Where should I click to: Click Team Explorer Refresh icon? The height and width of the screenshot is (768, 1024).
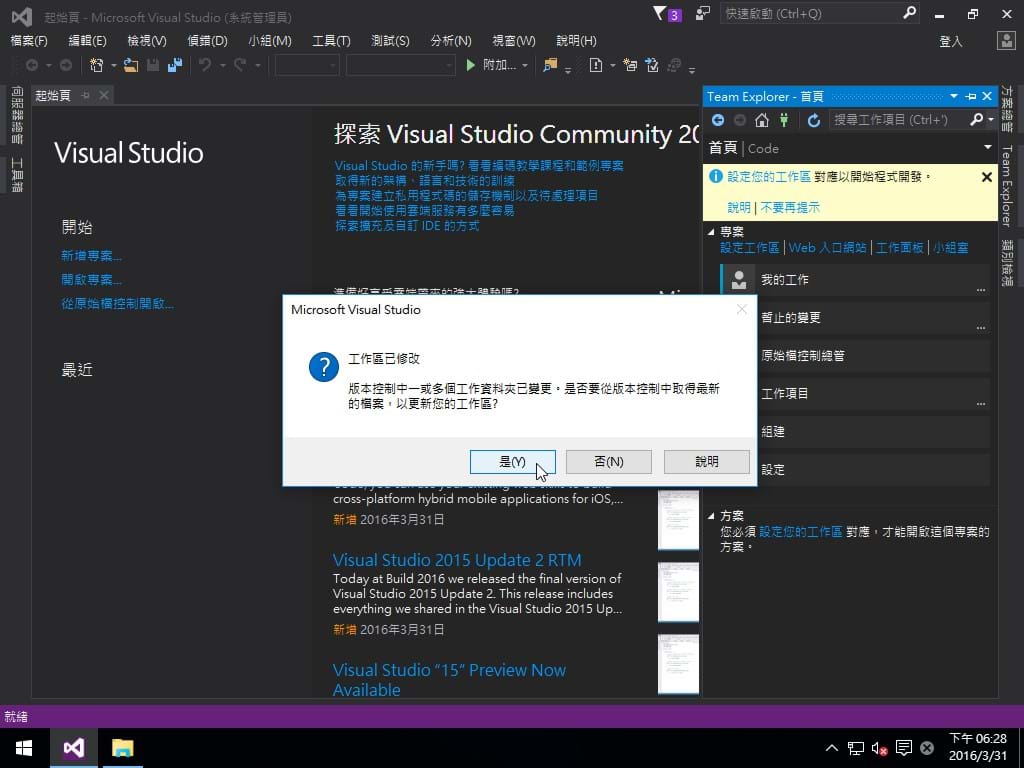[814, 120]
